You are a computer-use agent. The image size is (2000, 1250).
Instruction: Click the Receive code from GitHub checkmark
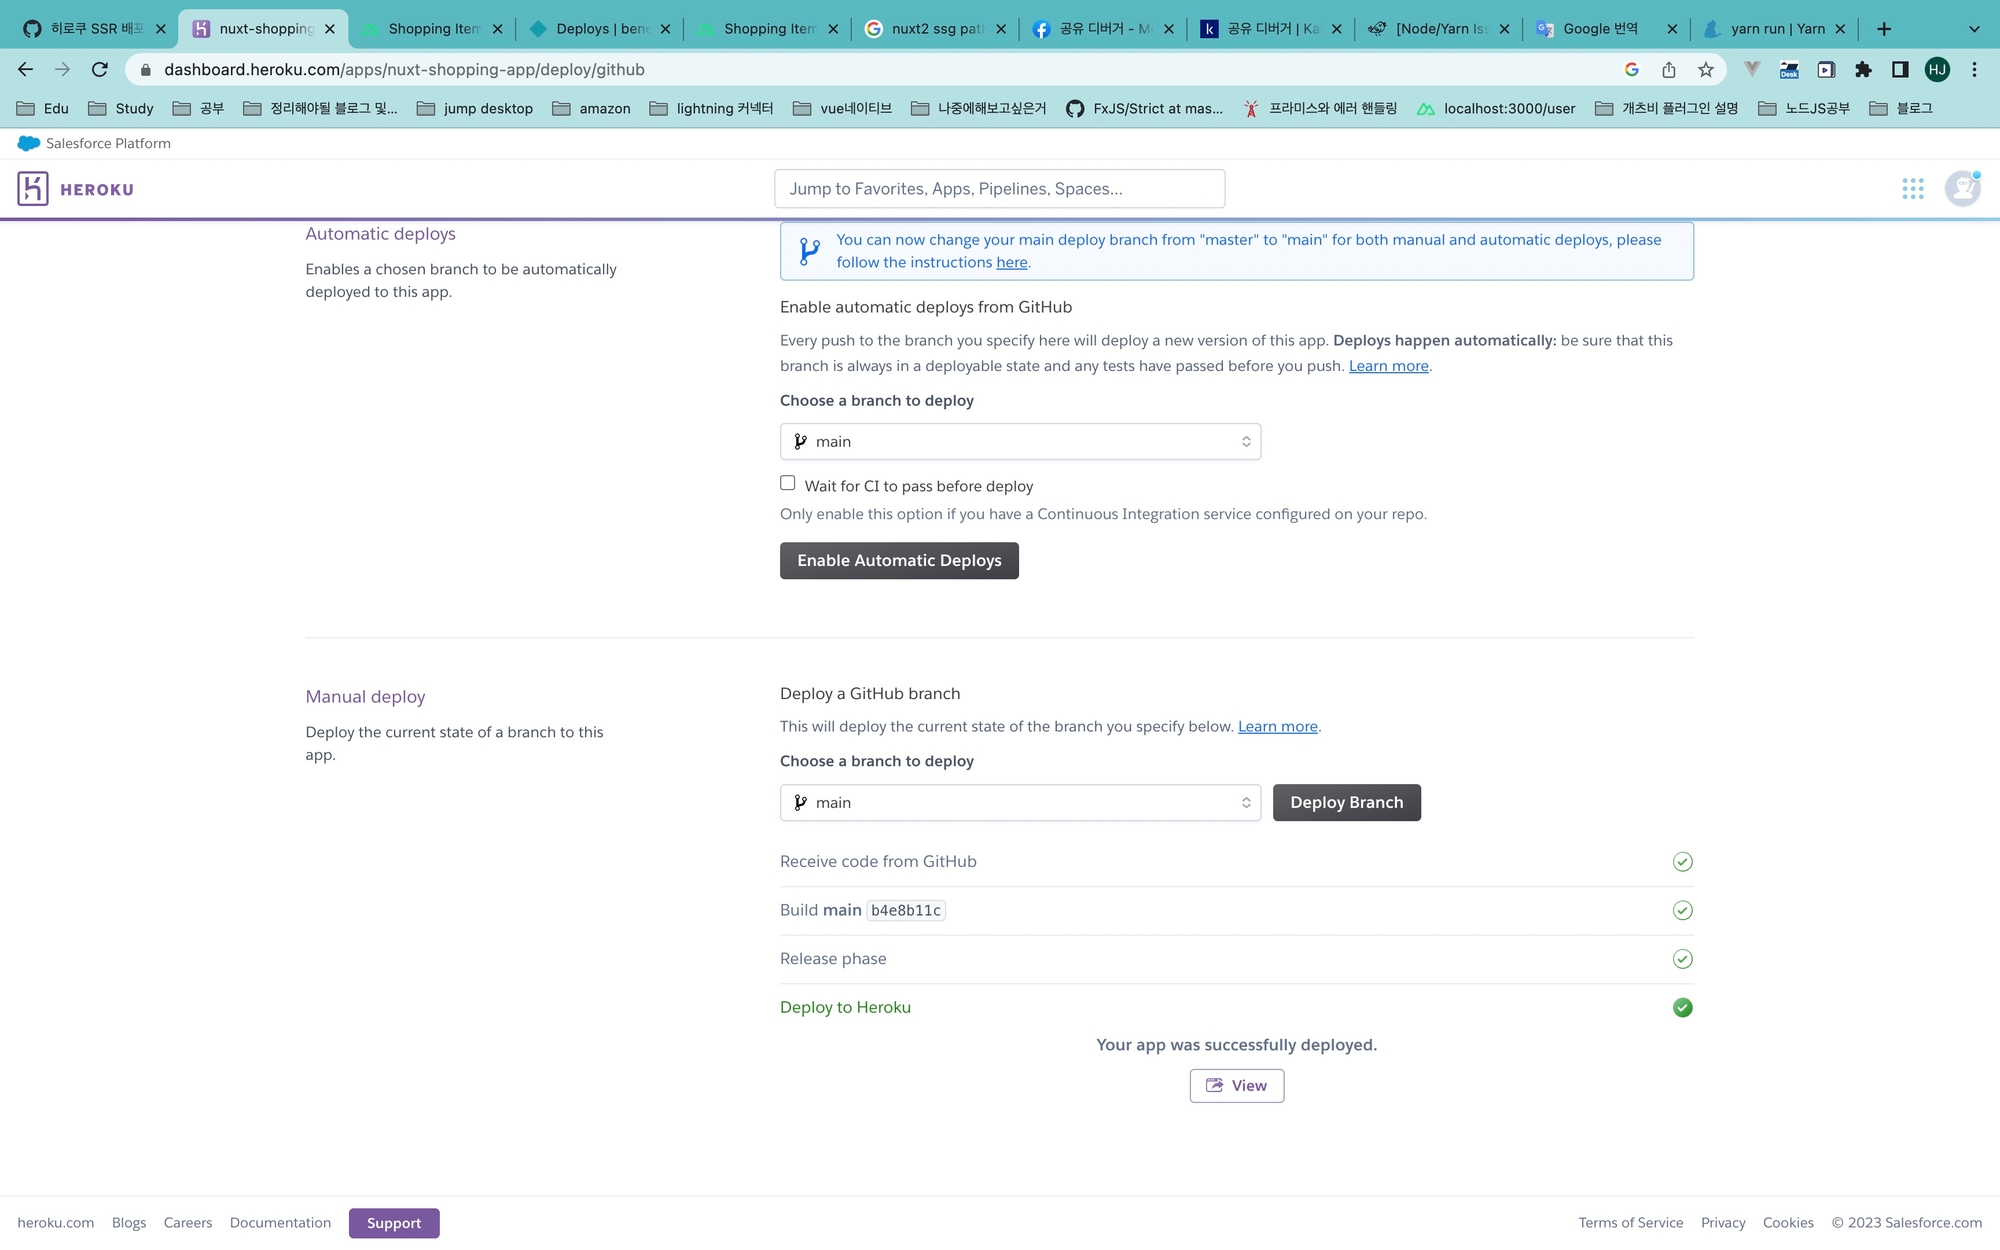(x=1683, y=862)
